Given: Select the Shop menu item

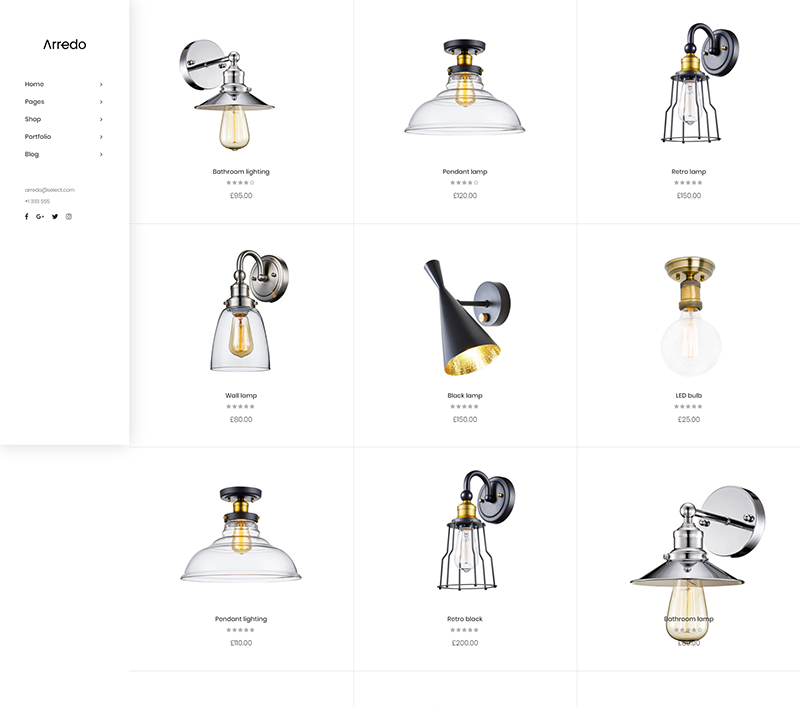Looking at the screenshot, I should (33, 119).
